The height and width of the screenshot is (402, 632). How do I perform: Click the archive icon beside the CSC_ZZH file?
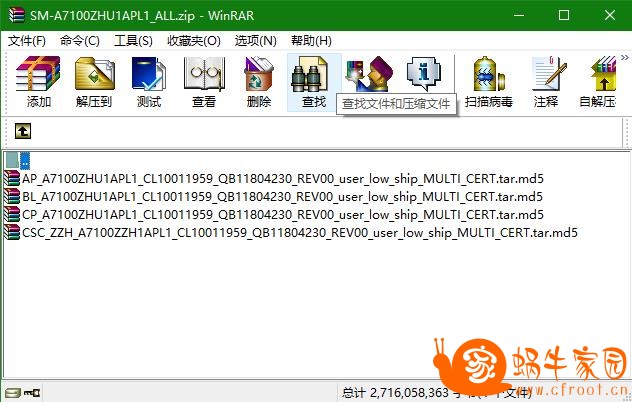(x=12, y=233)
